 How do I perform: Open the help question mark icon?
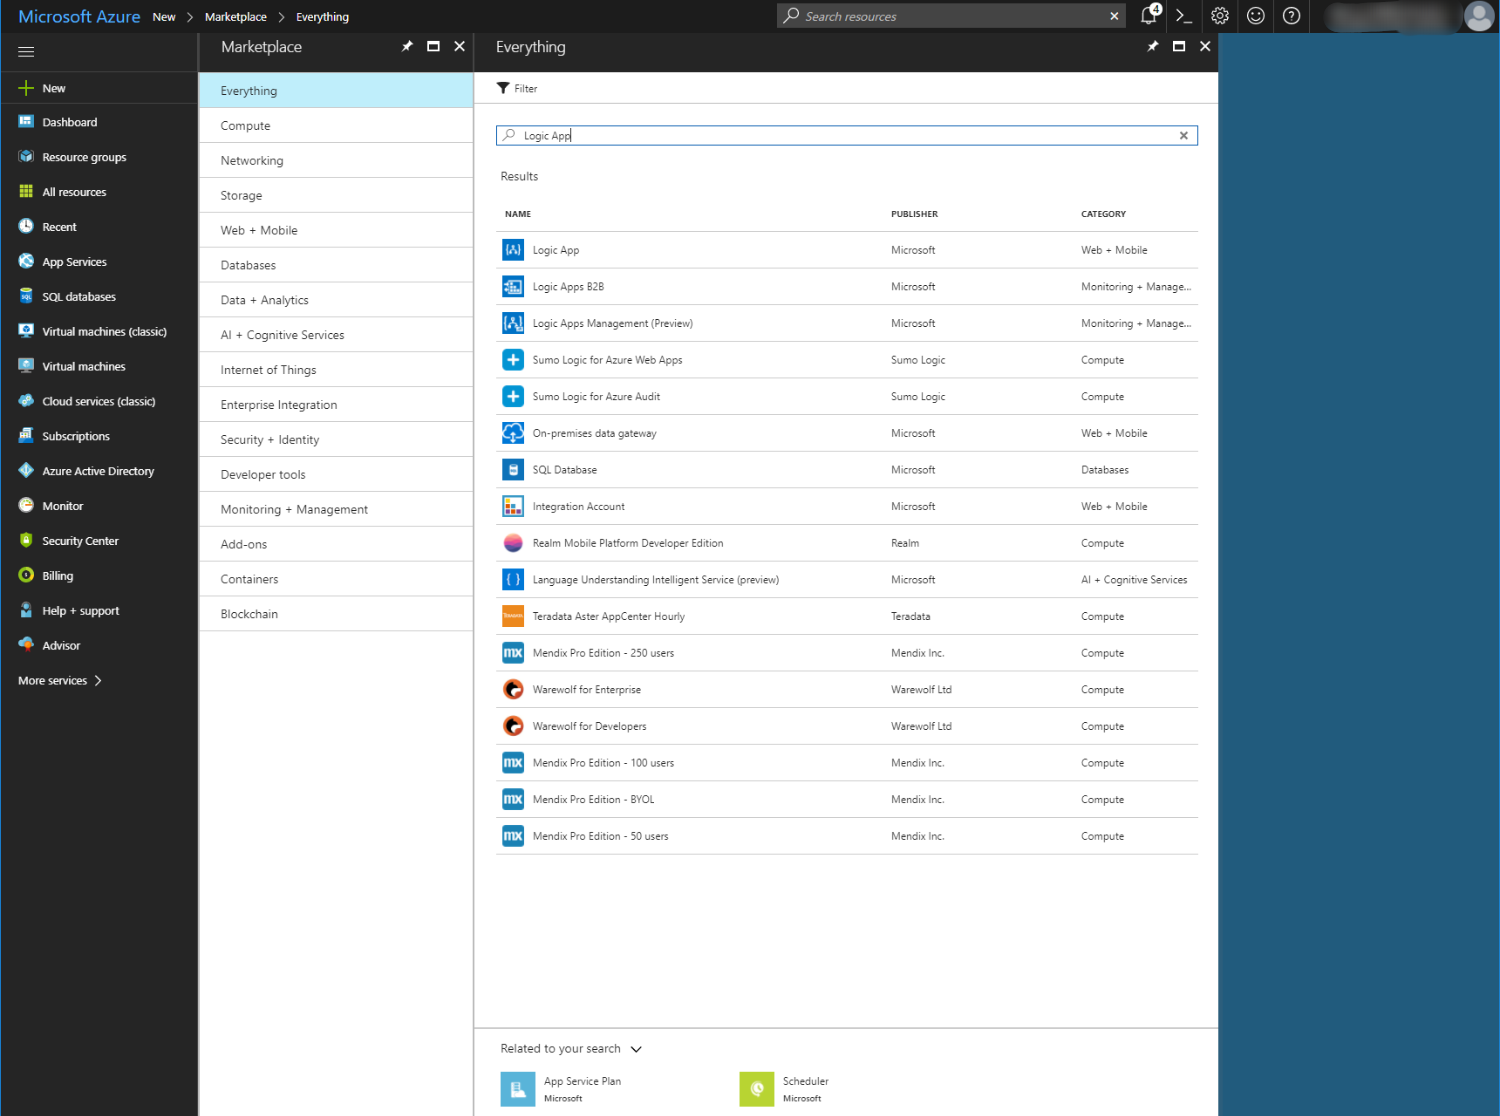coord(1292,16)
